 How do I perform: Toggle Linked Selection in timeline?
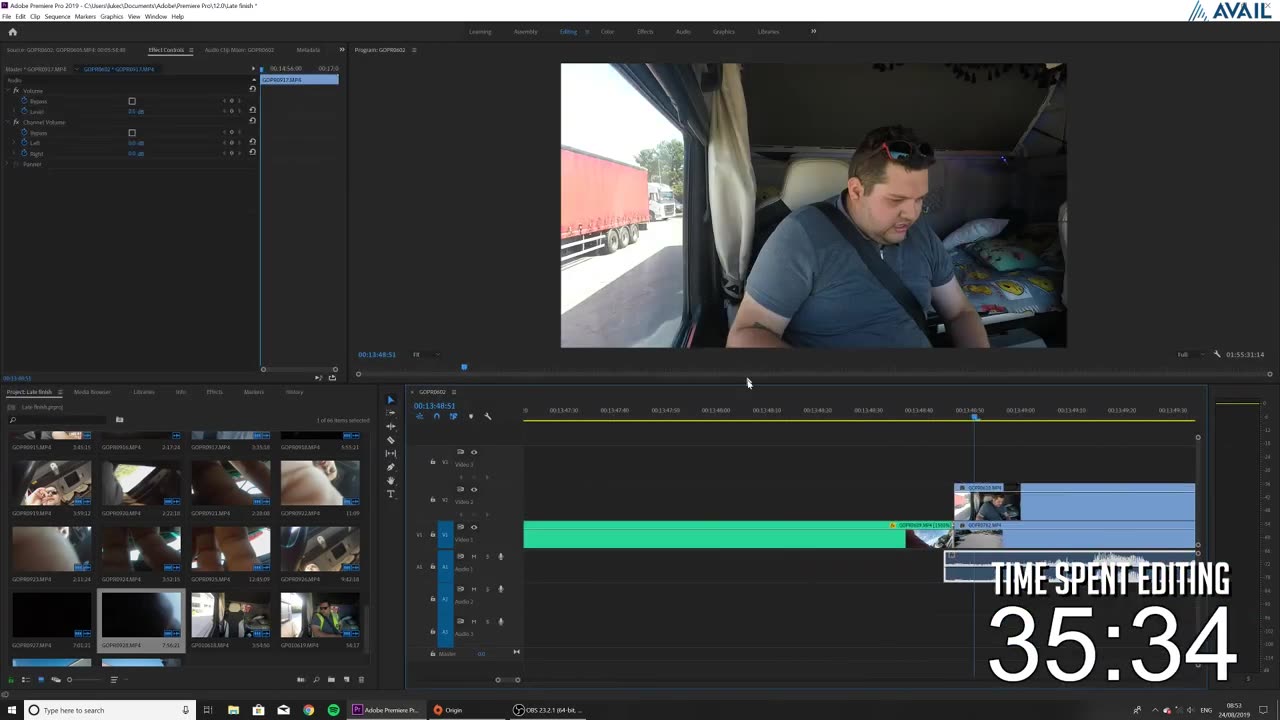(x=453, y=416)
